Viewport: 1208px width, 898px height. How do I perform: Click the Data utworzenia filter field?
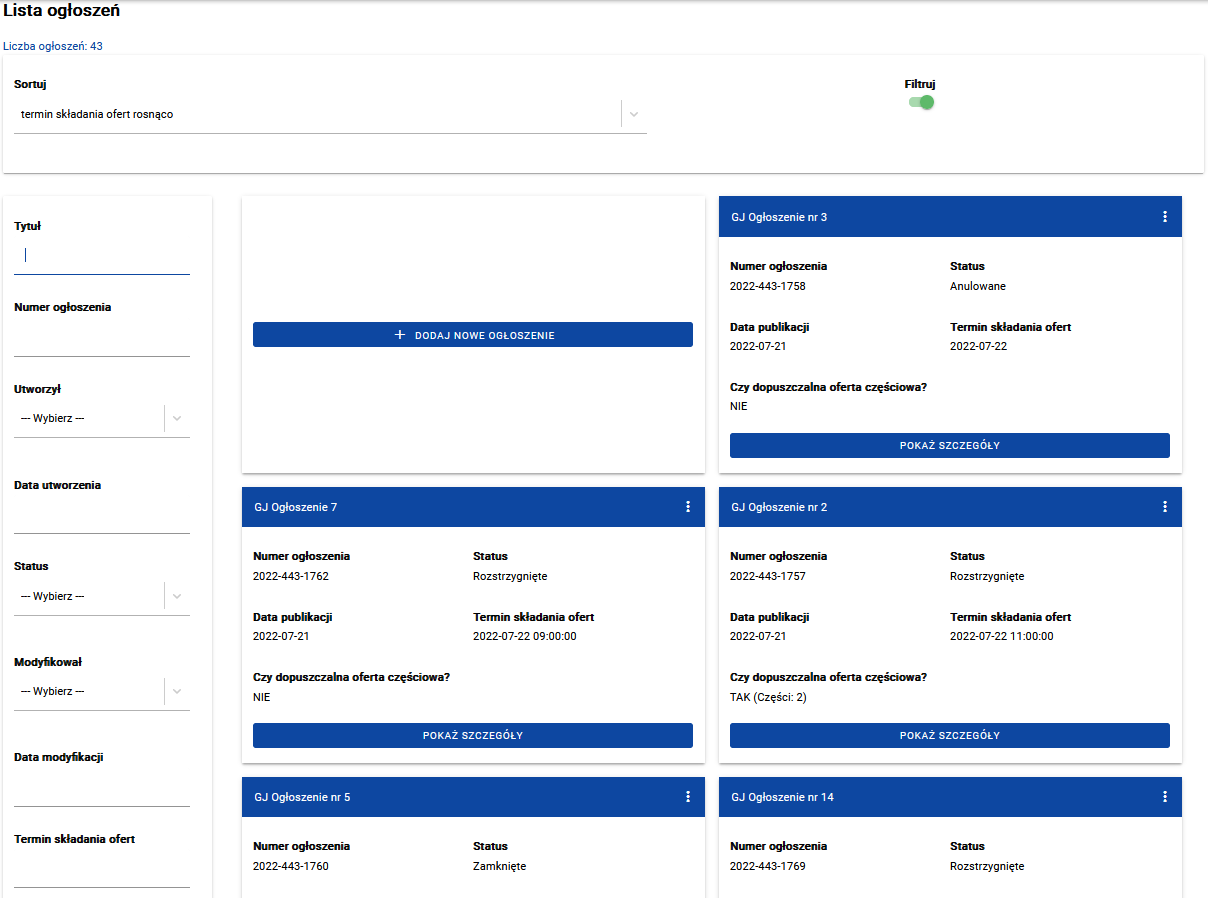coord(102,517)
